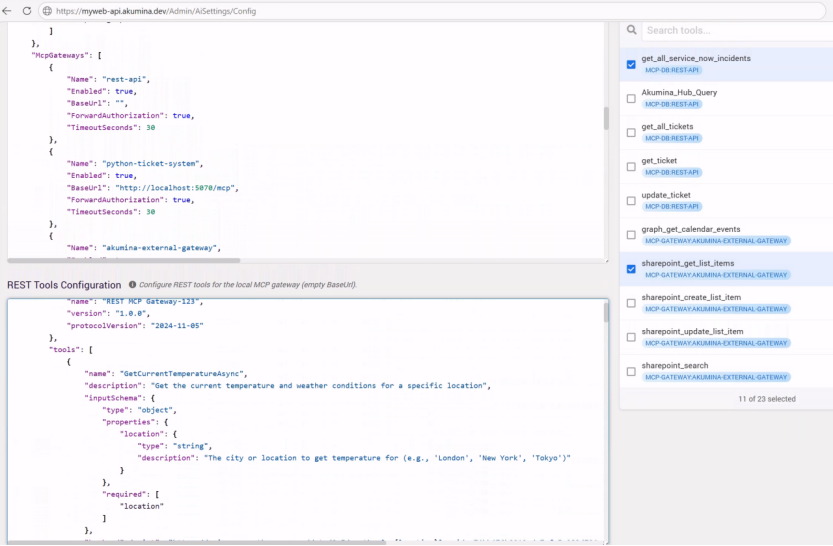Check the sharepoint_search tool
Image resolution: width=833 pixels, height=546 pixels.
631,371
